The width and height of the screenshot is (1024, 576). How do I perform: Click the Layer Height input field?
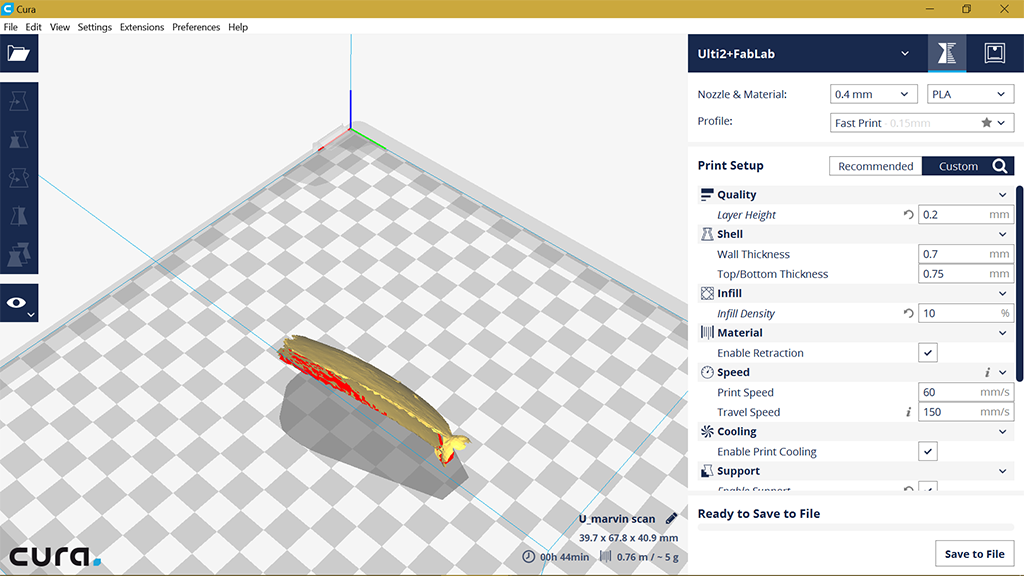(x=966, y=214)
